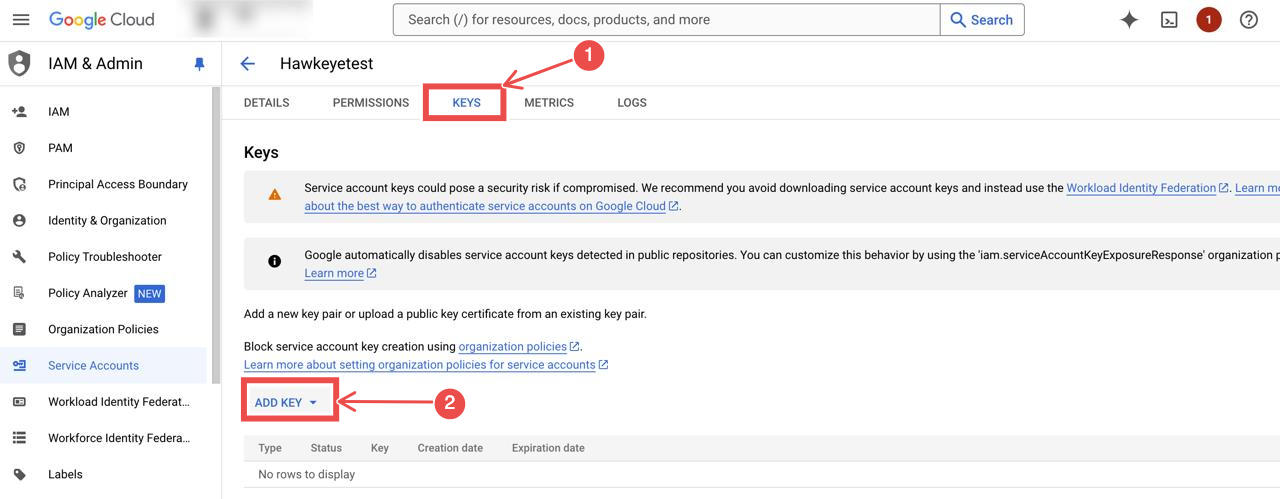The height and width of the screenshot is (499, 1280).
Task: Follow the organization policies link
Action: pyautogui.click(x=512, y=347)
